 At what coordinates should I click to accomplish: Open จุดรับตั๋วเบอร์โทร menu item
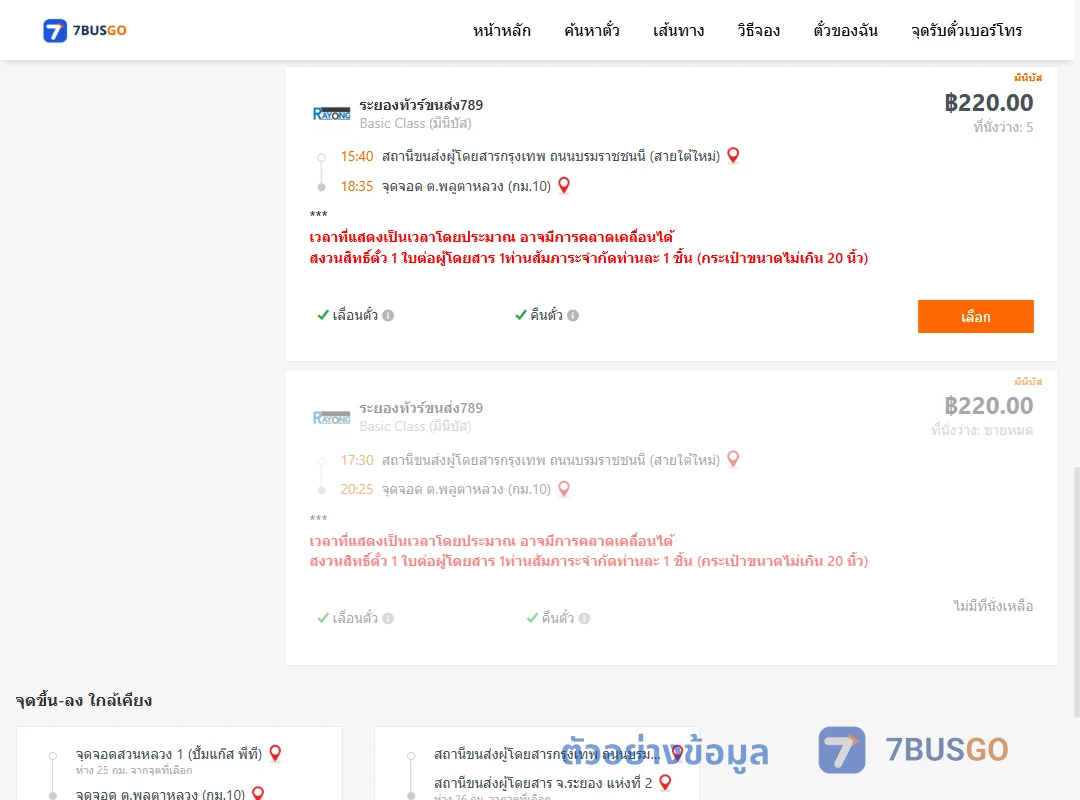[966, 30]
